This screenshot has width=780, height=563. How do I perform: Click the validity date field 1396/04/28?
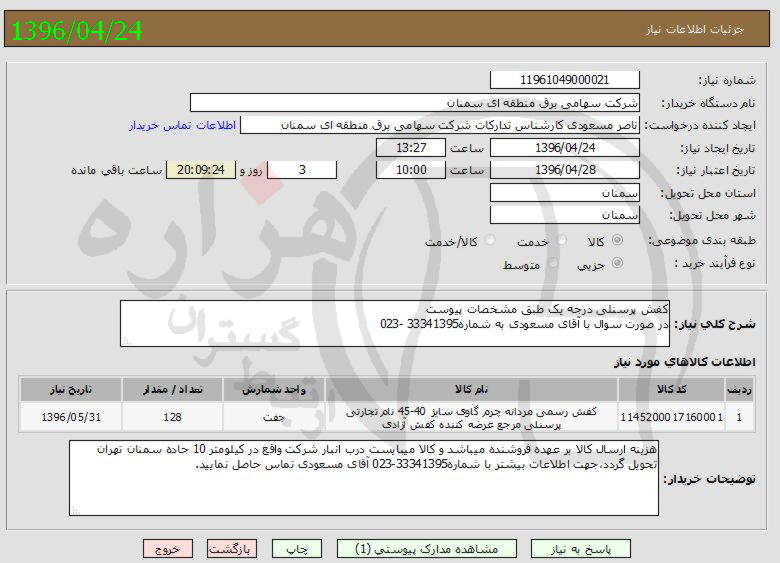pos(565,170)
